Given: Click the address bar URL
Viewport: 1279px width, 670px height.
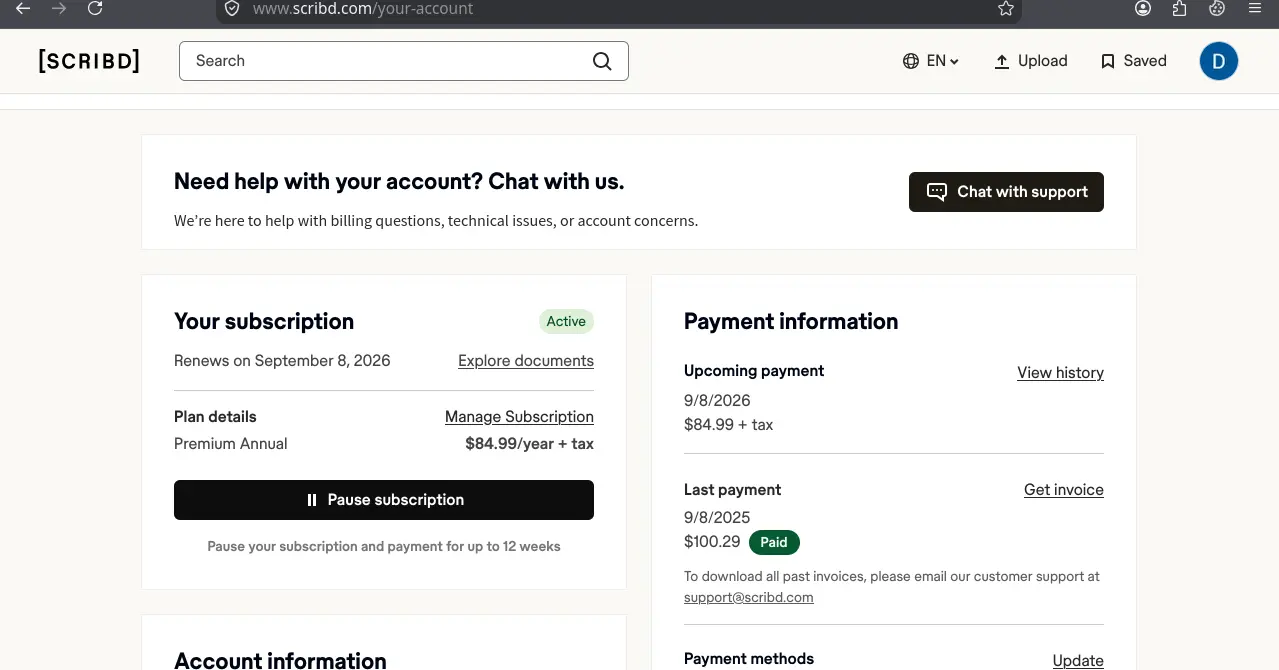Looking at the screenshot, I should tap(363, 9).
